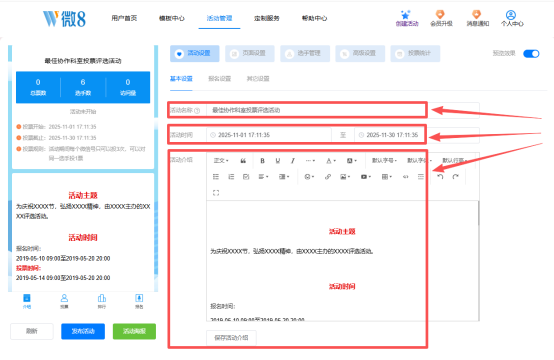Viewport: 554px width, 360px height.
Task: Select the 排行 ranking tab in phone preview
Action: point(102,301)
